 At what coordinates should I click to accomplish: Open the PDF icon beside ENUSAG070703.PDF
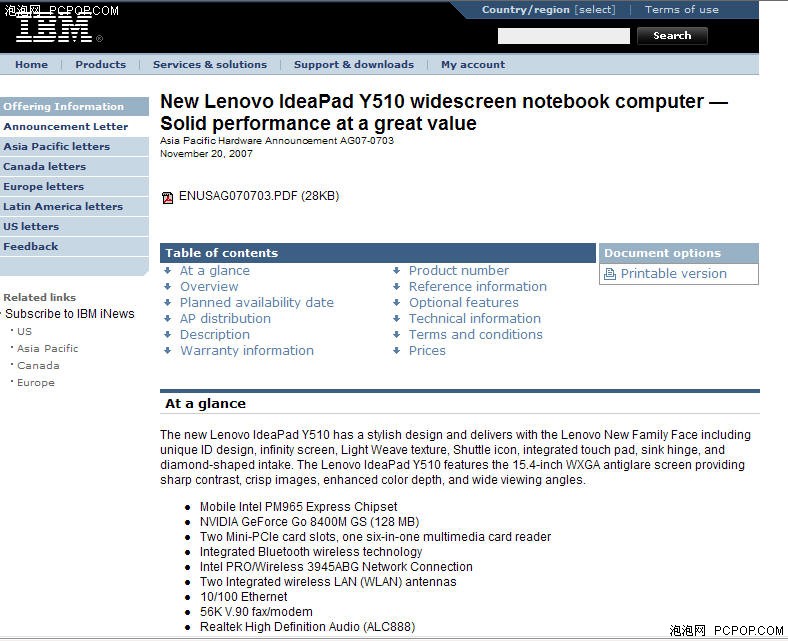point(167,198)
